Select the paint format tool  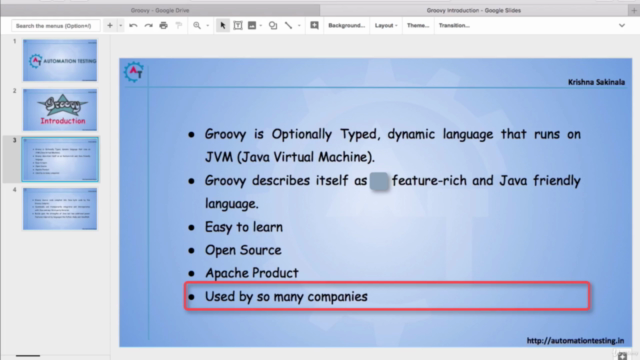point(178,25)
